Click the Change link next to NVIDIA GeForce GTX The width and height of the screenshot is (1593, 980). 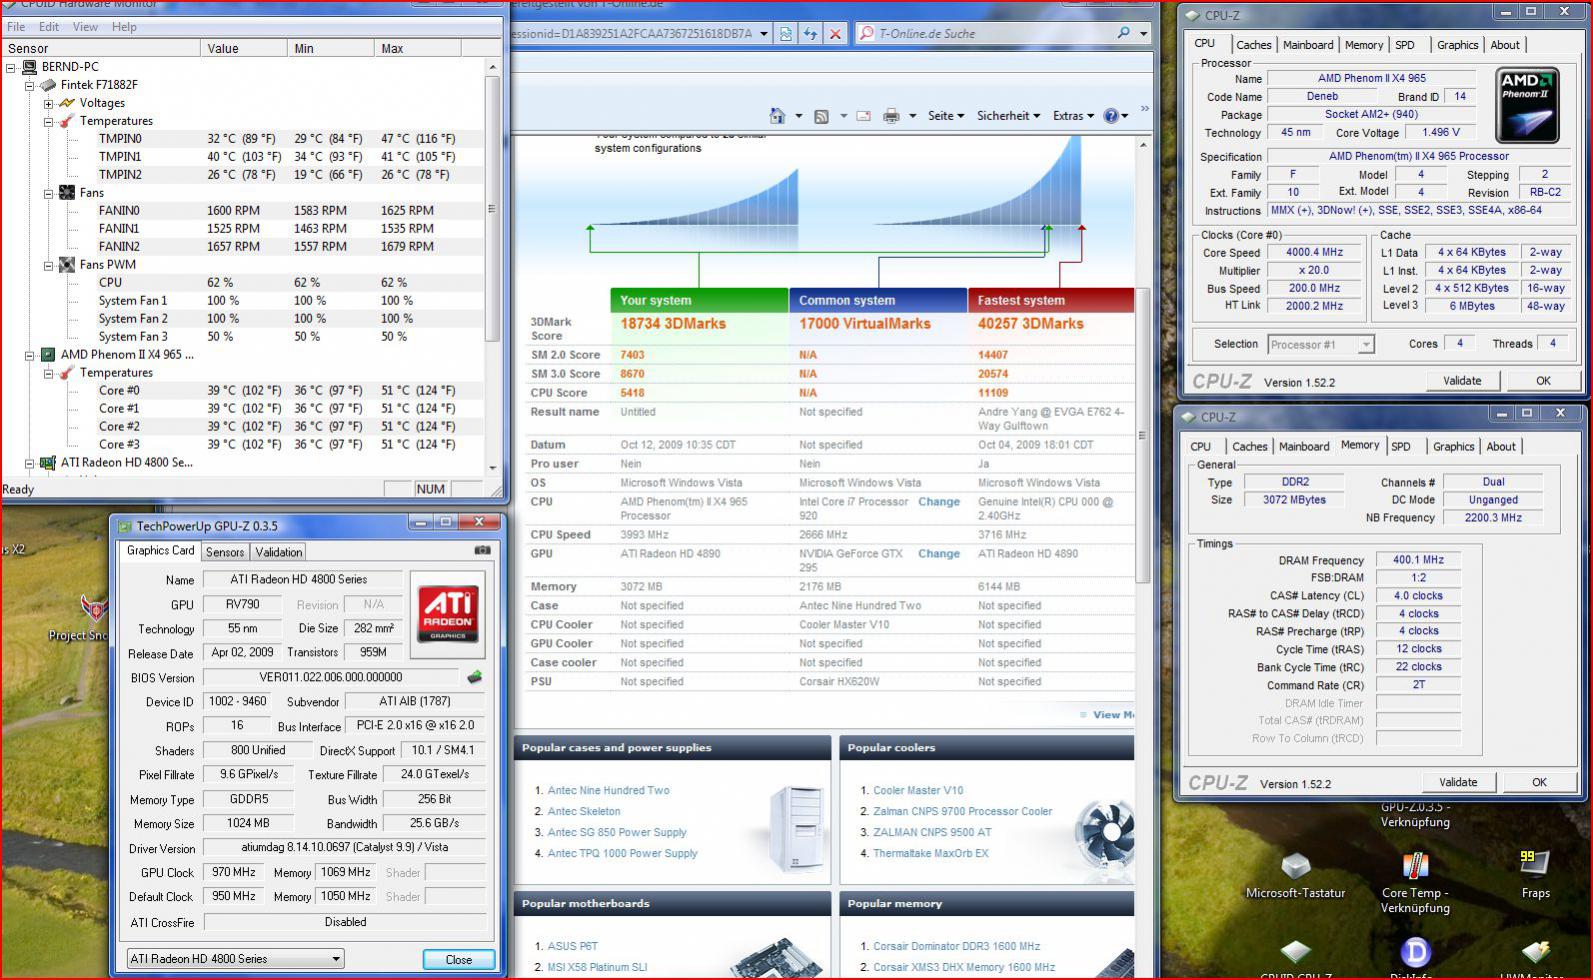[939, 553]
